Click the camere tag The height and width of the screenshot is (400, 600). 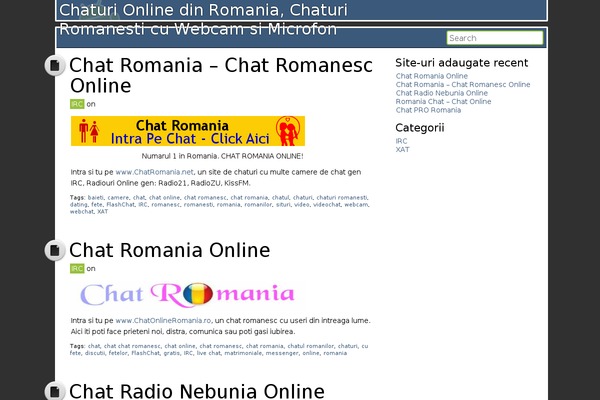[118, 198]
